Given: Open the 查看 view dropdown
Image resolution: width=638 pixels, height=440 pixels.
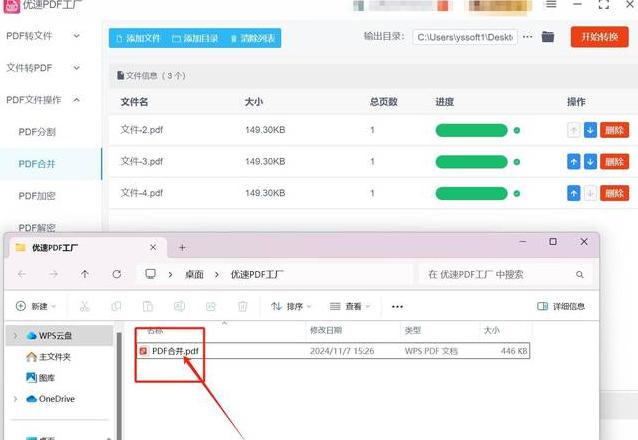Looking at the screenshot, I should [350, 306].
